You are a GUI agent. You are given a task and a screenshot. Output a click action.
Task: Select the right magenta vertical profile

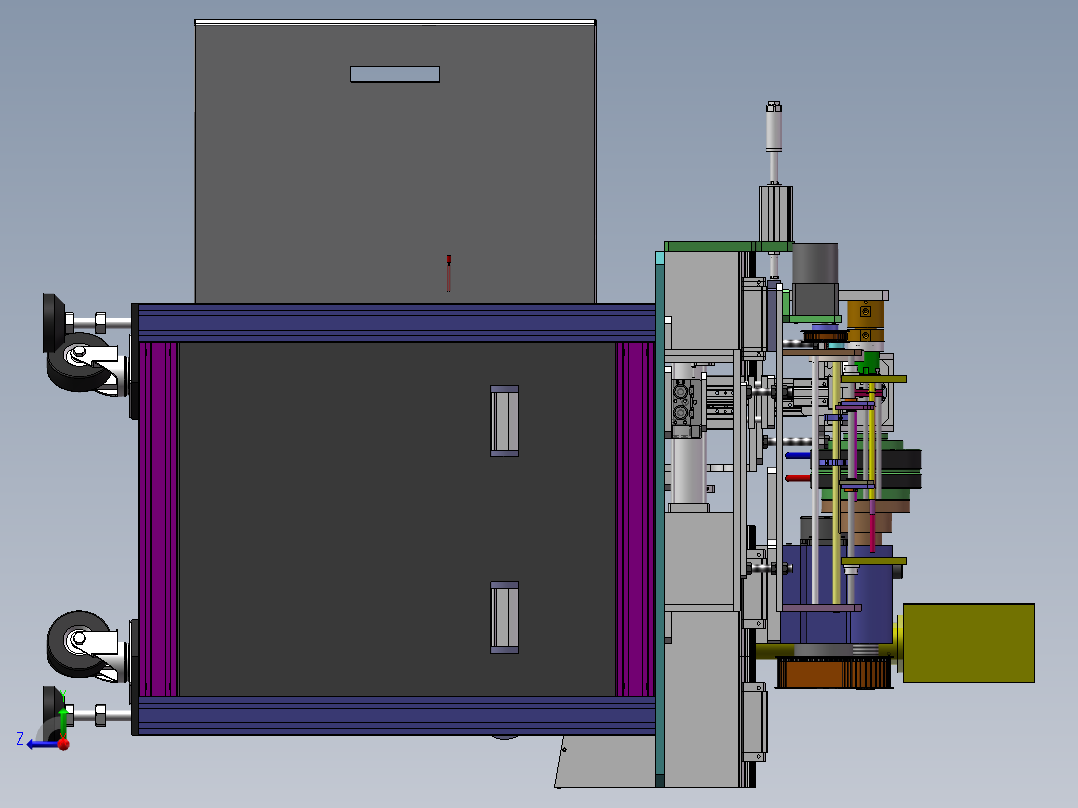click(635, 519)
